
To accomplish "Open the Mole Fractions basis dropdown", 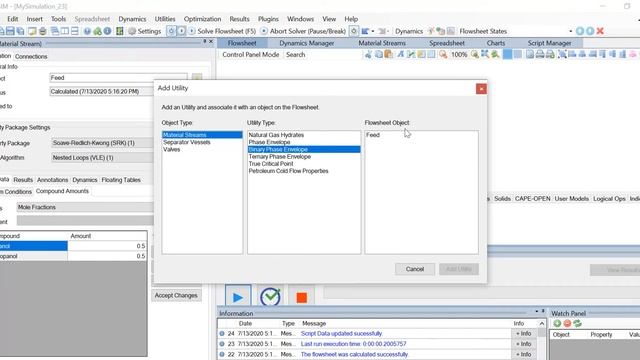I will pyautogui.click(x=85, y=207).
